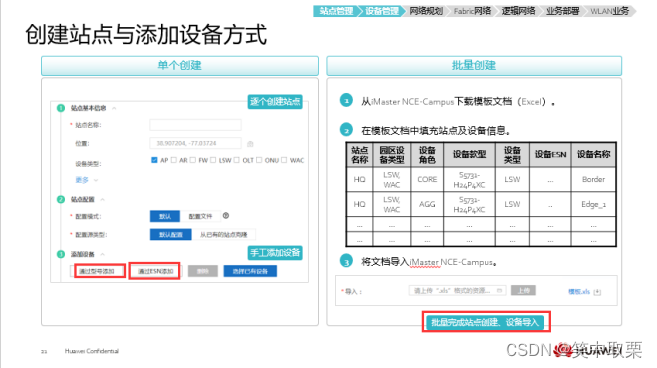The image size is (657, 368).
Task: Click the grey 删除 button
Action: coord(202,271)
